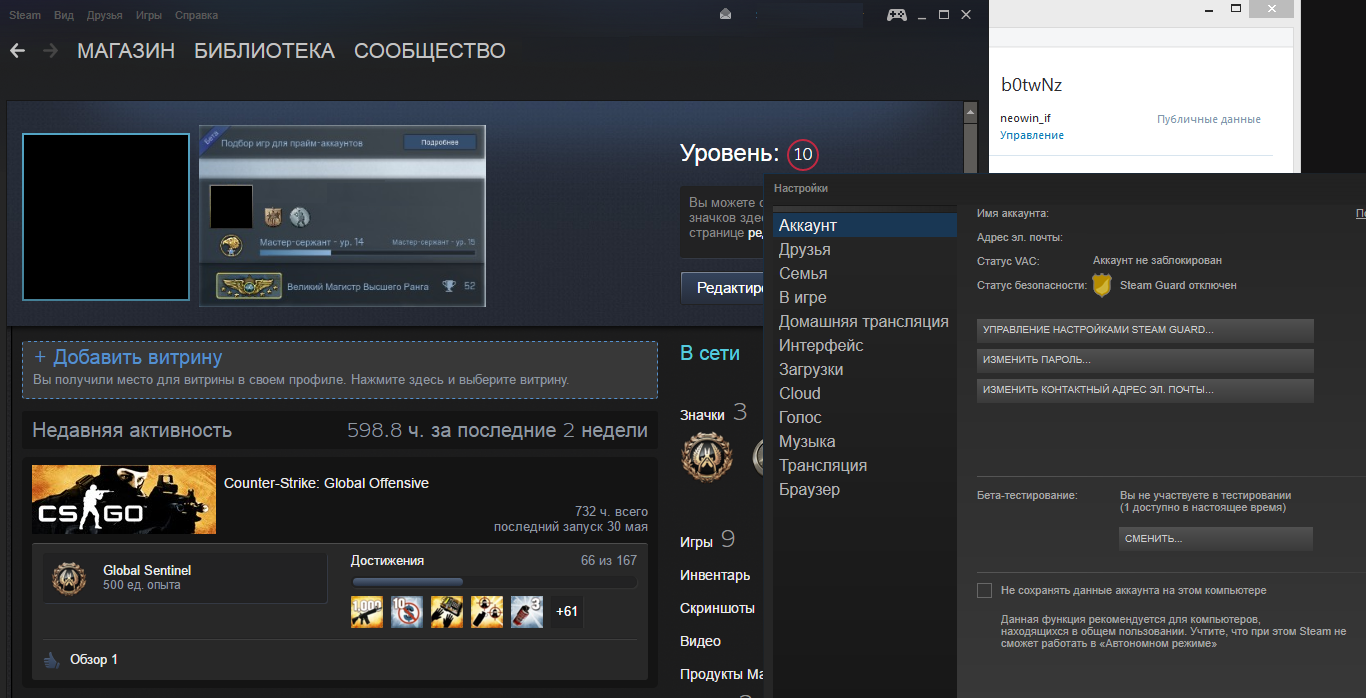This screenshot has height=698, width=1366.
Task: Open the 100% rifle achievement icon
Action: (x=367, y=612)
